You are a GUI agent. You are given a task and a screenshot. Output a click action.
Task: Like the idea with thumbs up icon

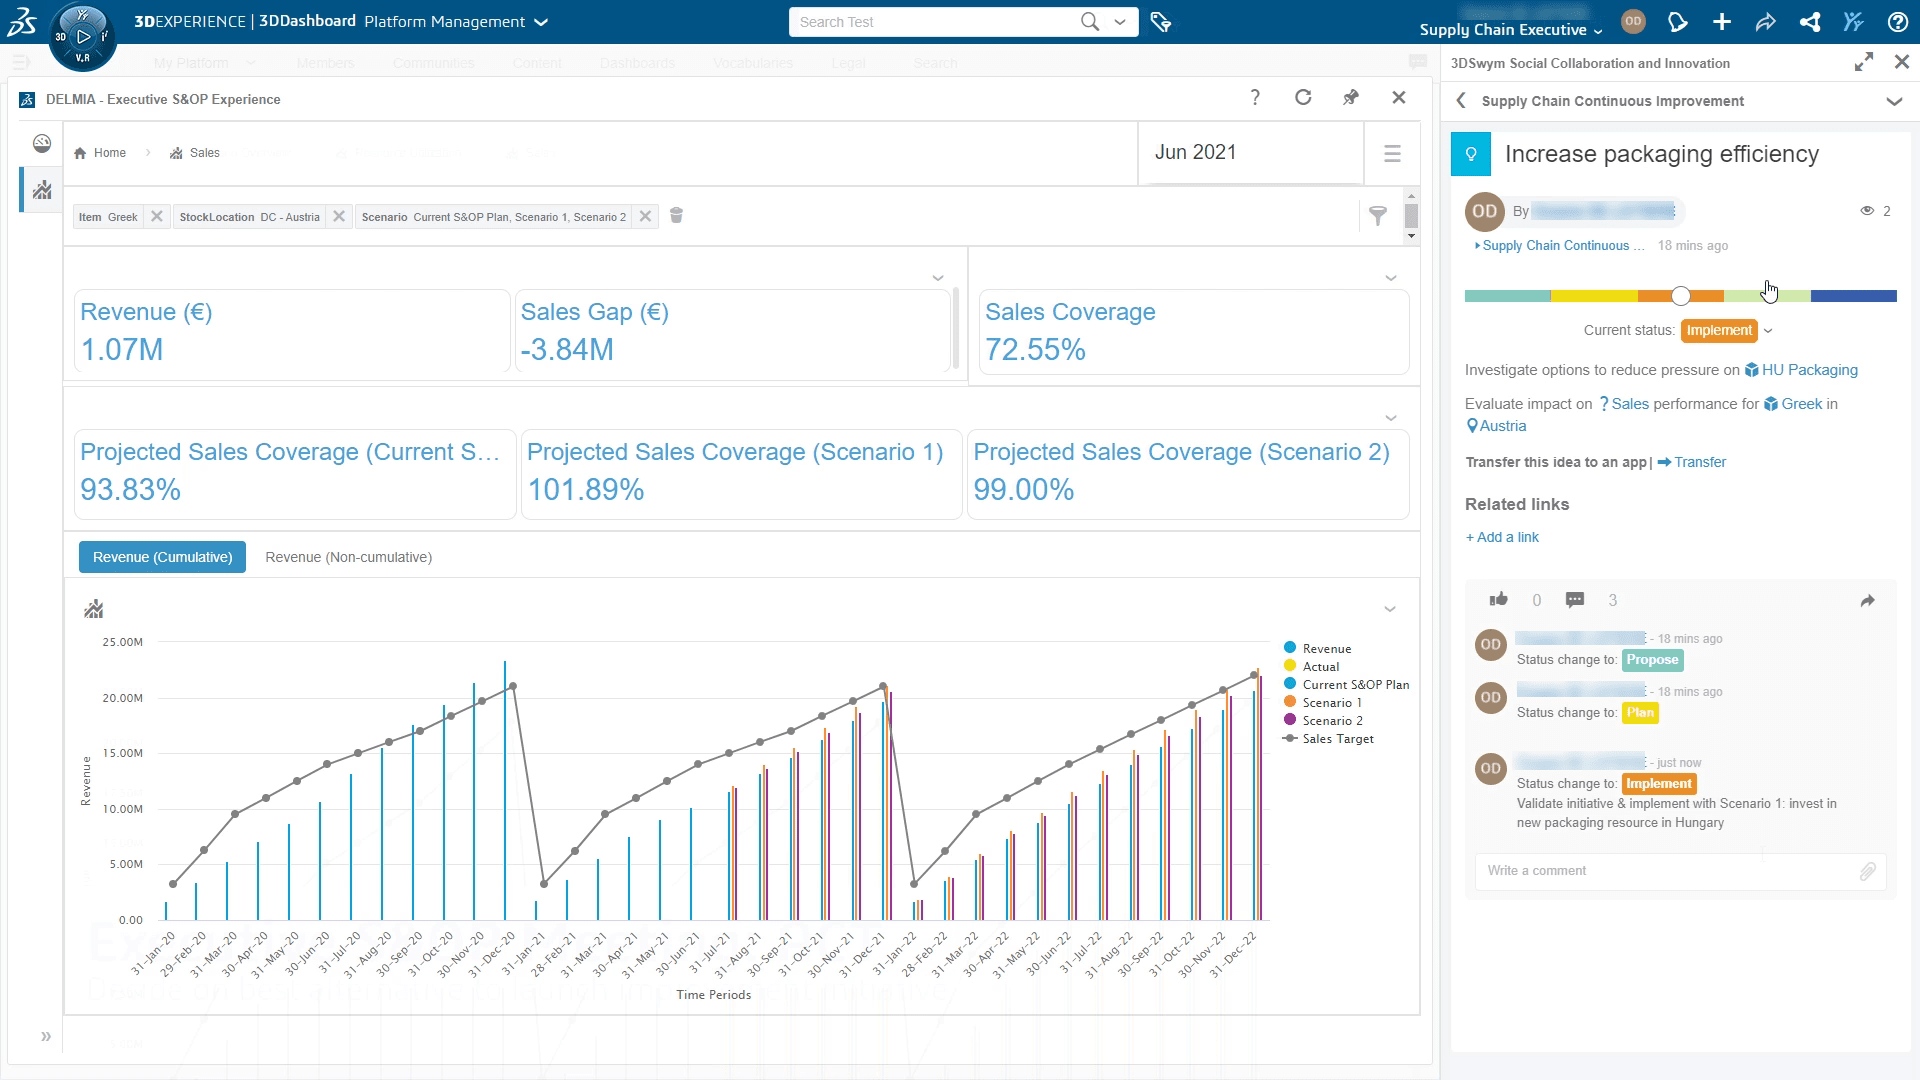(1498, 600)
